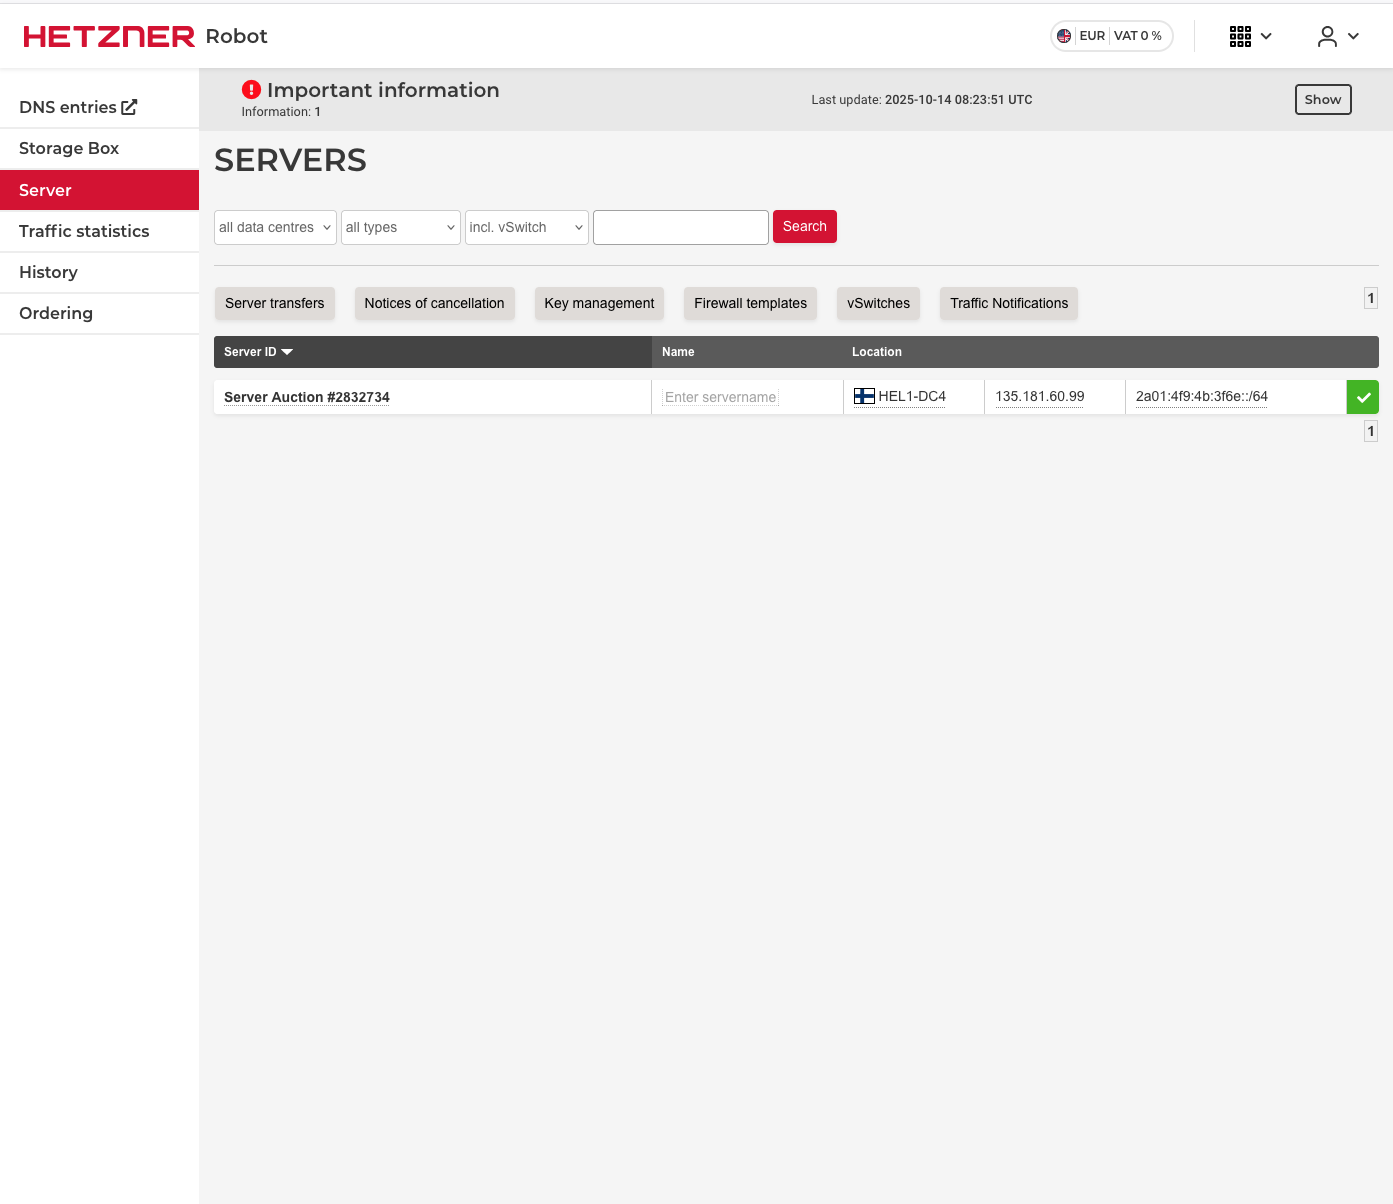The height and width of the screenshot is (1204, 1393).
Task: Open Traffic statistics in sidebar
Action: pyautogui.click(x=84, y=231)
